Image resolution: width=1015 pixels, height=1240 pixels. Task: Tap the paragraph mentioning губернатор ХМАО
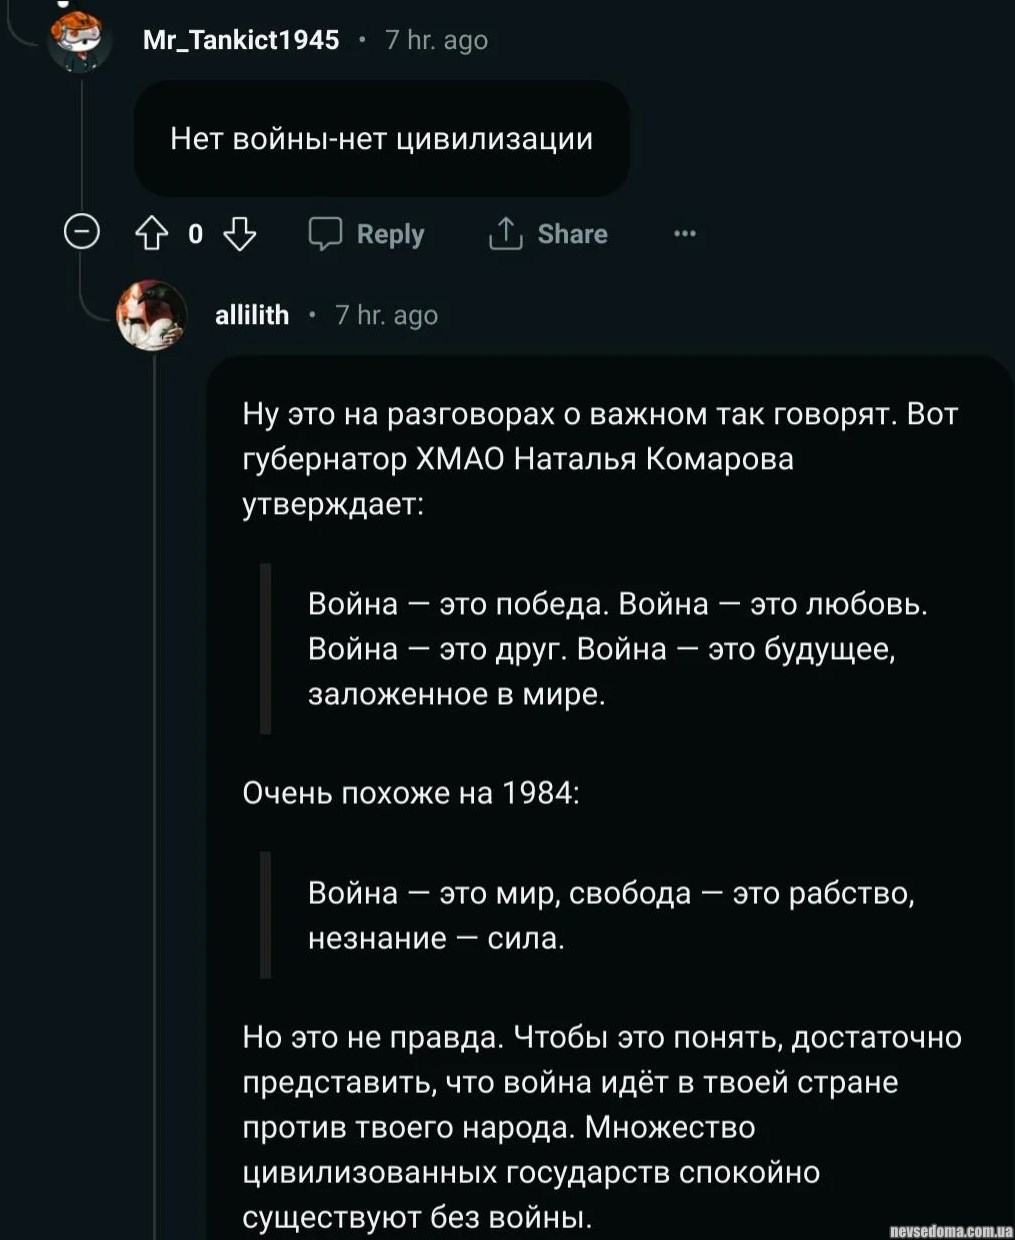coord(600,459)
